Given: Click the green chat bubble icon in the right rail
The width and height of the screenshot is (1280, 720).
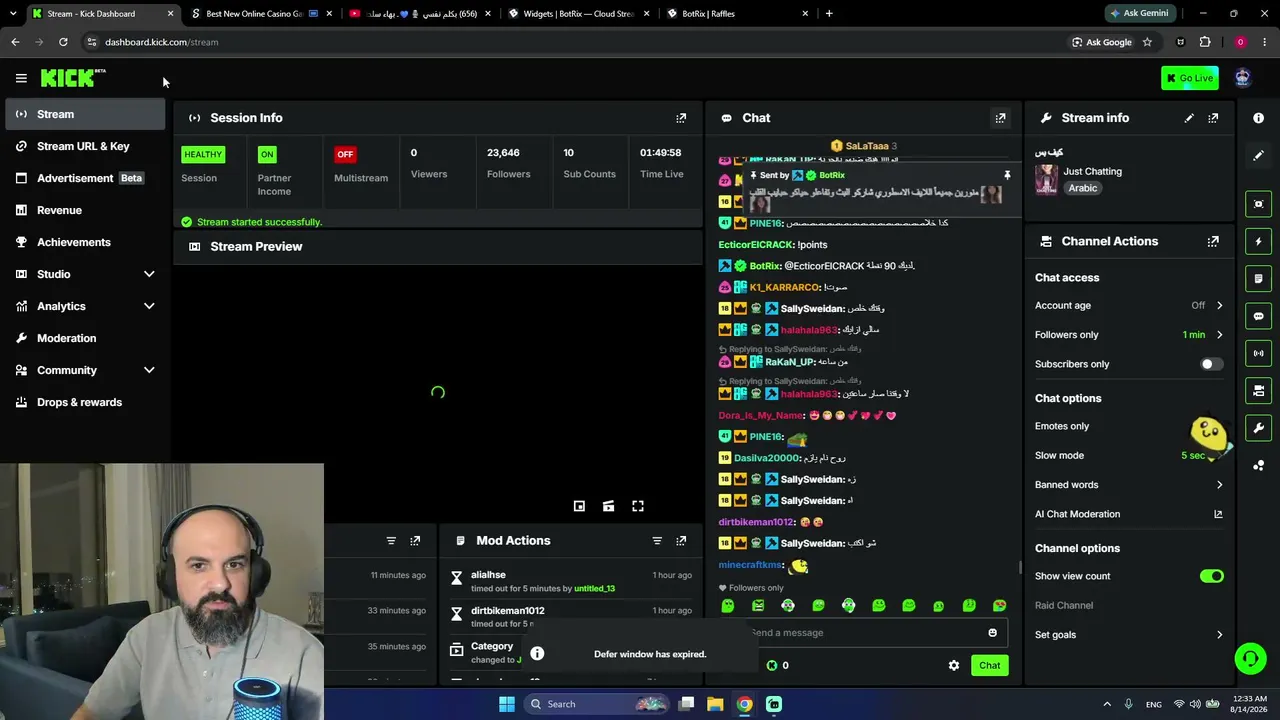Looking at the screenshot, I should click(1258, 316).
